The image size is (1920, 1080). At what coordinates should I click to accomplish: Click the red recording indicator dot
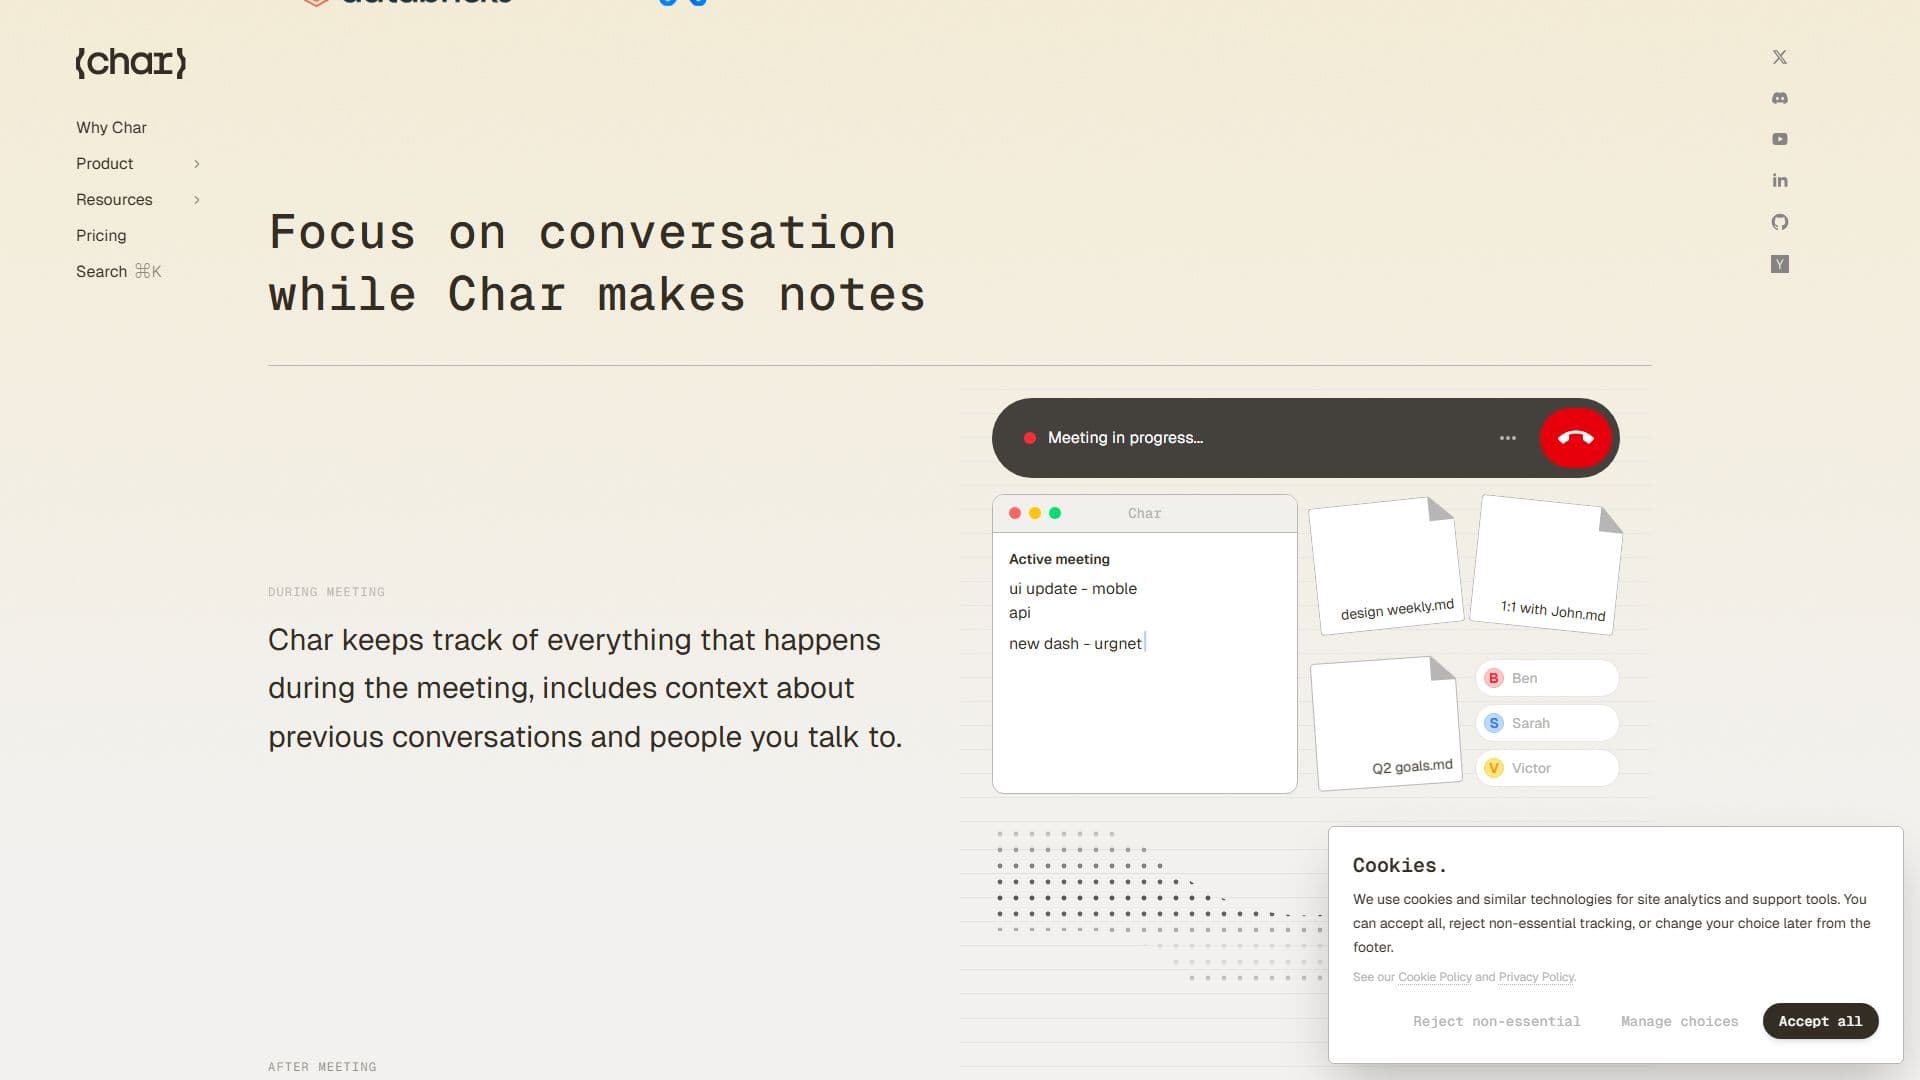point(1029,438)
